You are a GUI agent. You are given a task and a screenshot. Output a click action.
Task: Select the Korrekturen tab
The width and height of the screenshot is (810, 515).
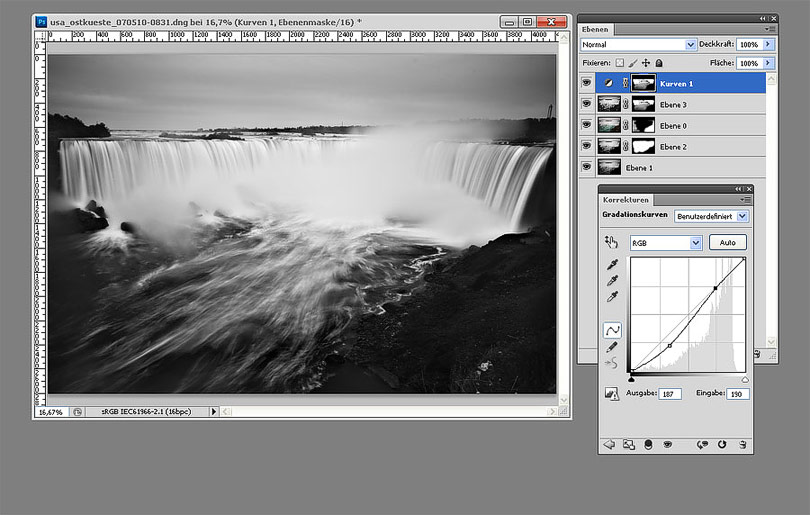626,200
